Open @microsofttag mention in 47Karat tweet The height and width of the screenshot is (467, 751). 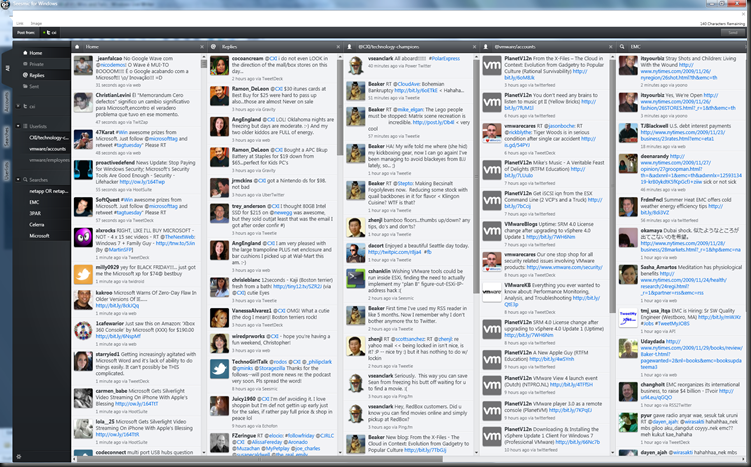[161, 139]
